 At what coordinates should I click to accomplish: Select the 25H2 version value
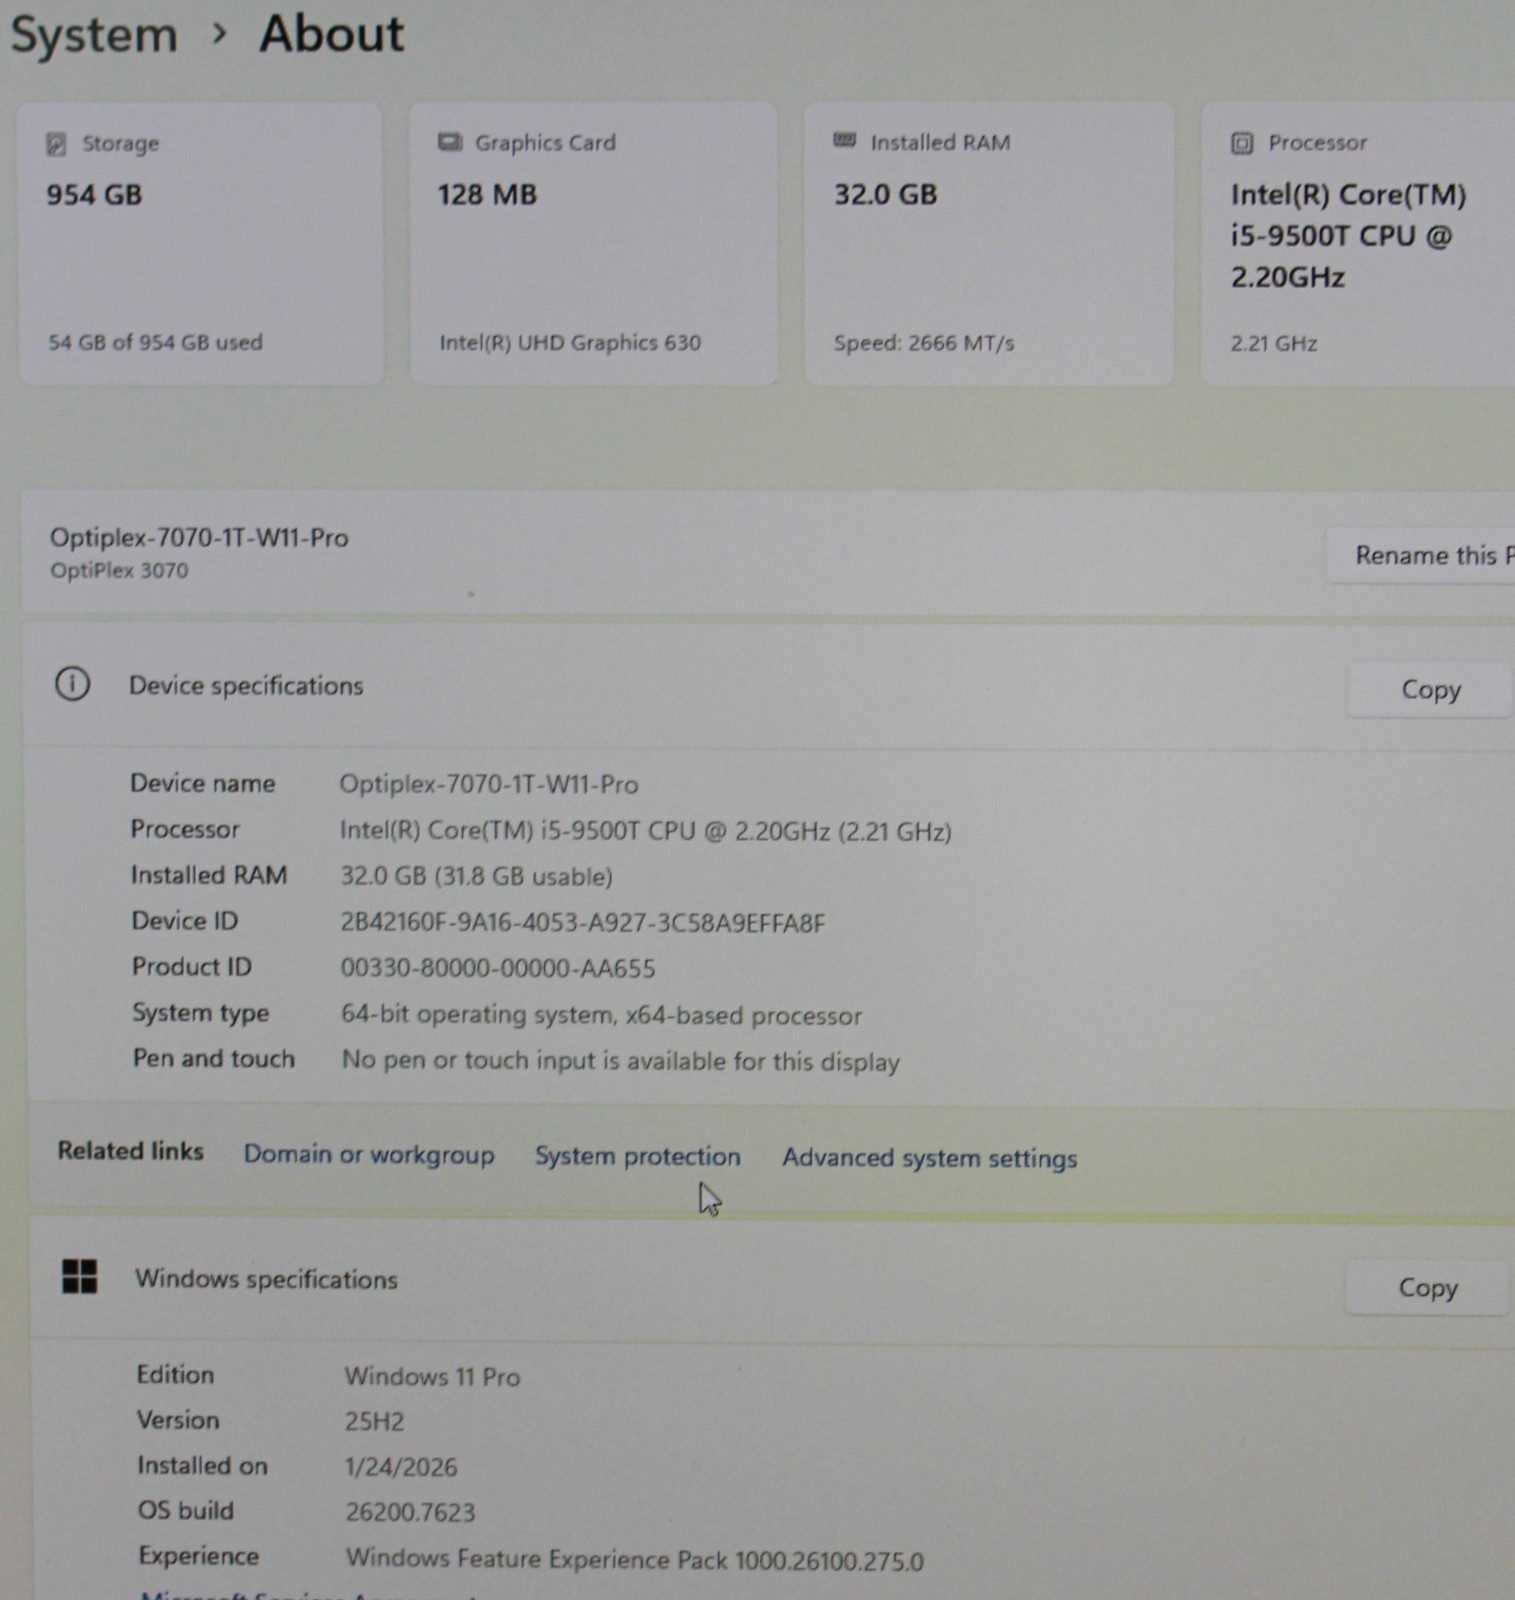click(x=374, y=1422)
